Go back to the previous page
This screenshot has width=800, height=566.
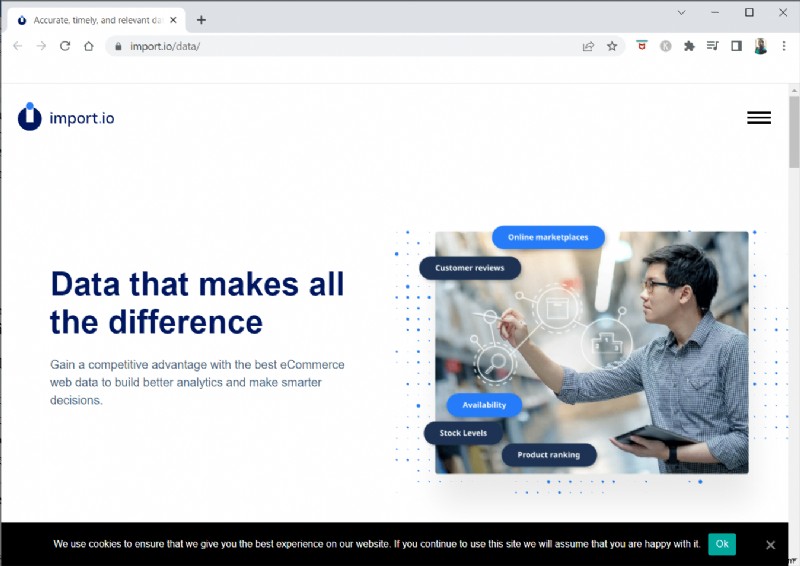18,46
